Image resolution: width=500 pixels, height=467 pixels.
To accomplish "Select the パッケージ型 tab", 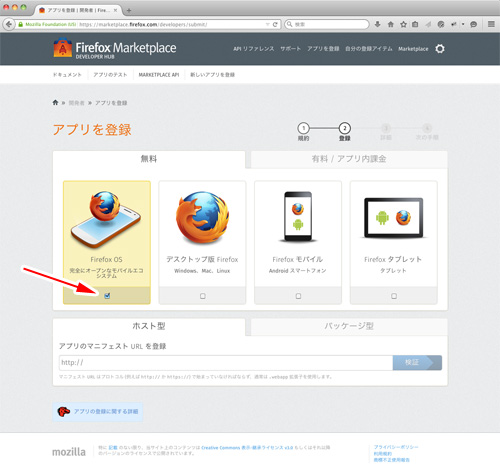I will (x=349, y=326).
